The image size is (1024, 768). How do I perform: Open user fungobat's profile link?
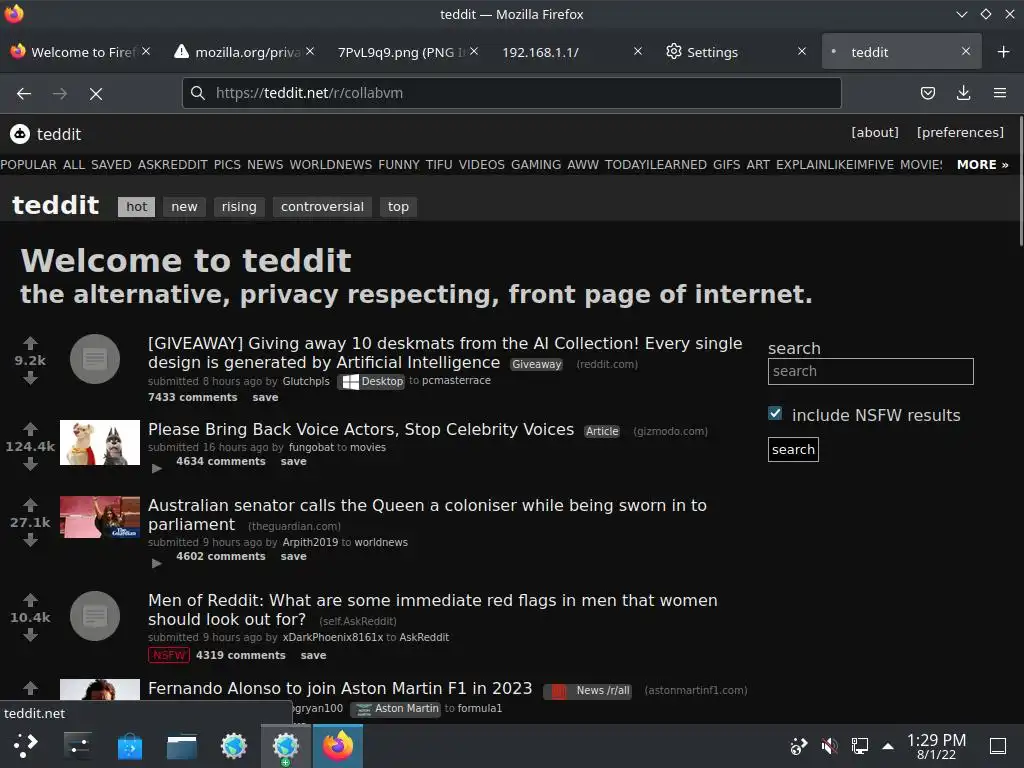point(311,447)
